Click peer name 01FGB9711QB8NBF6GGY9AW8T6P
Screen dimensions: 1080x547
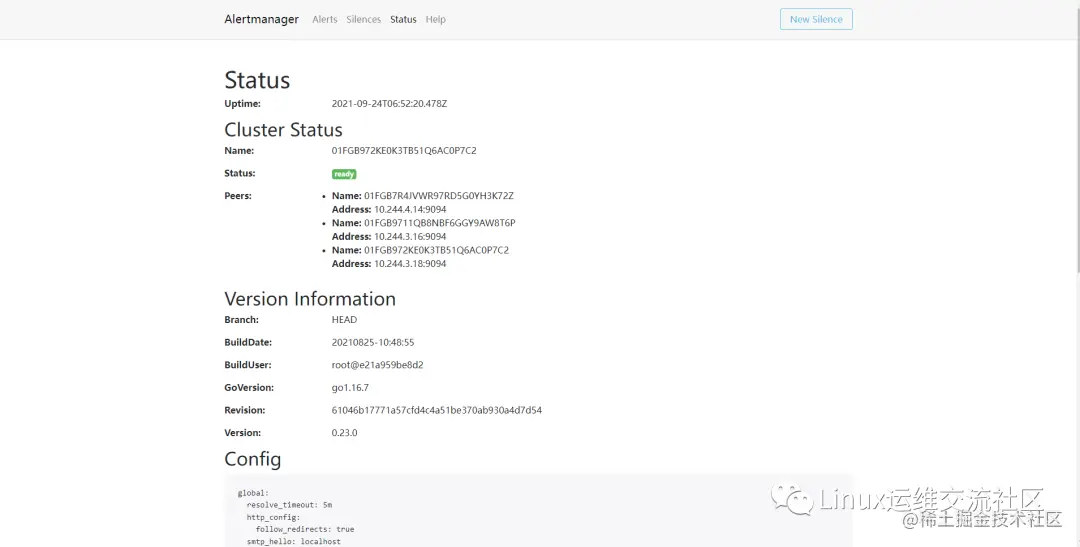click(439, 223)
